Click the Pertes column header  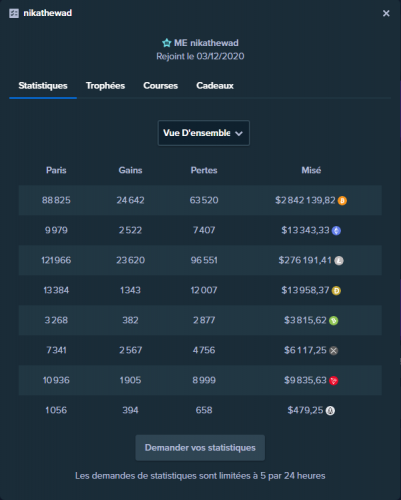point(204,170)
